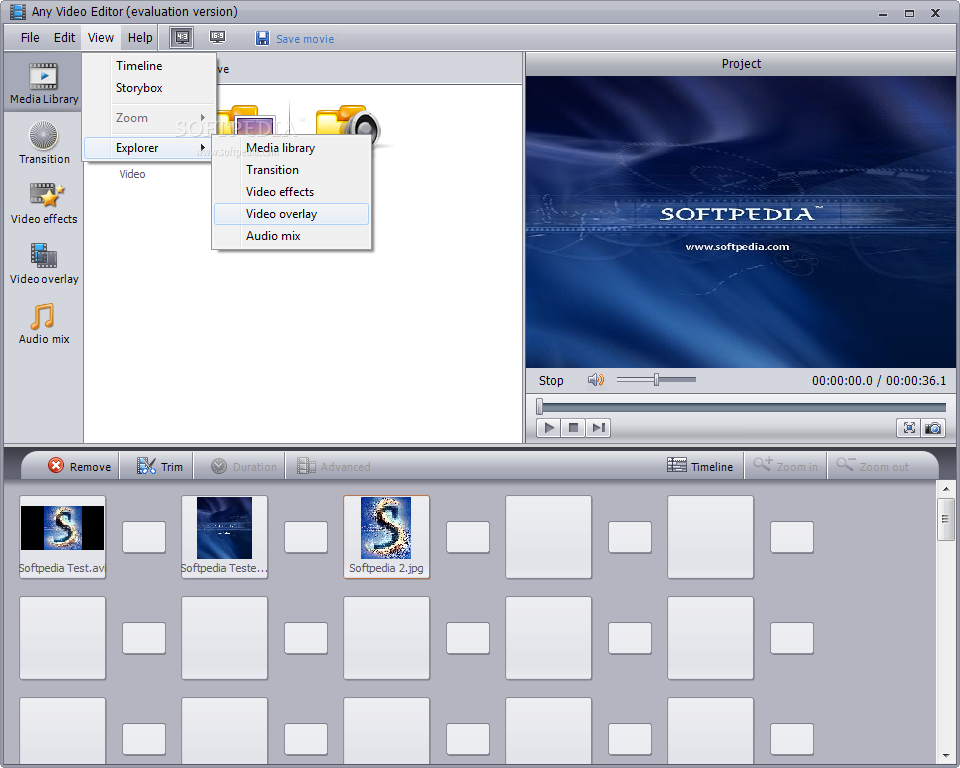Screen dimensions: 960x768
Task: Click transition slot after Softpedia Test.avi
Action: (x=144, y=537)
